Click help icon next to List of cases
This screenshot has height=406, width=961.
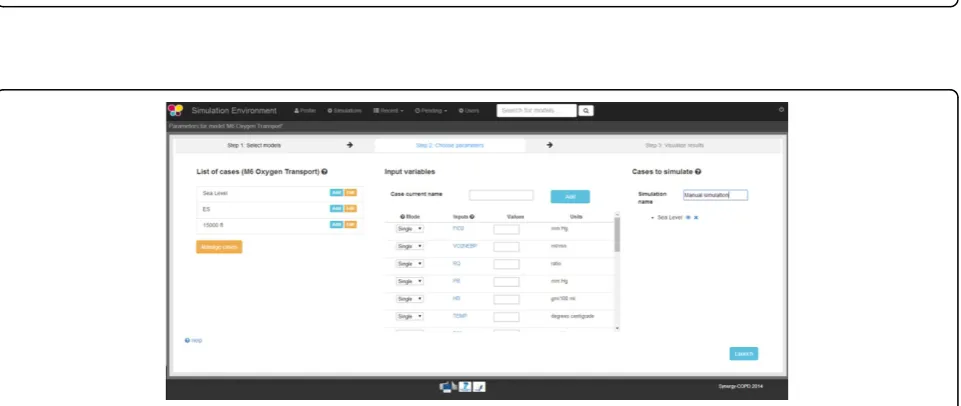point(324,172)
